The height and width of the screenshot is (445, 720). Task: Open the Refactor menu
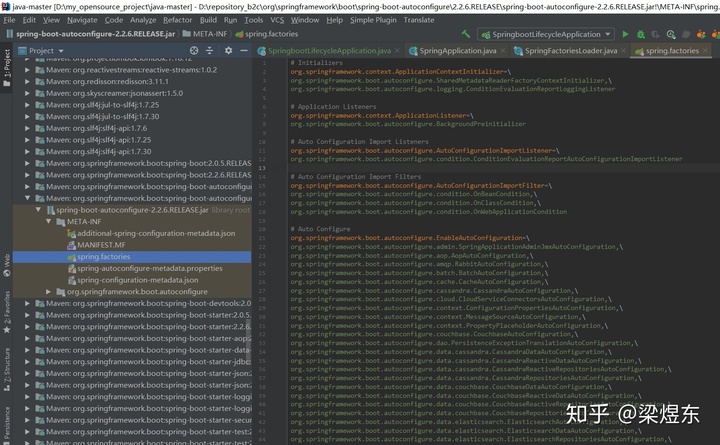pos(178,20)
